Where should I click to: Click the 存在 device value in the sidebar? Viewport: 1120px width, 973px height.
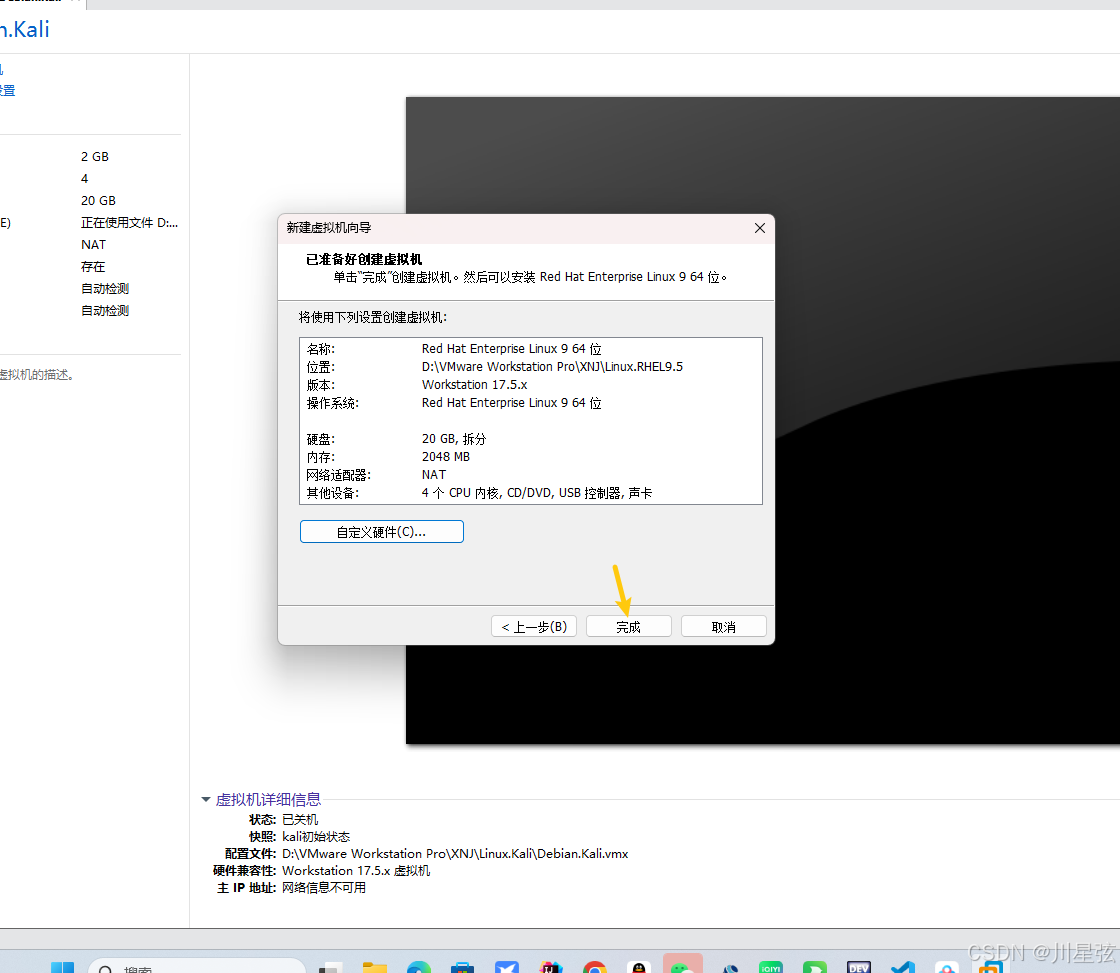(93, 266)
